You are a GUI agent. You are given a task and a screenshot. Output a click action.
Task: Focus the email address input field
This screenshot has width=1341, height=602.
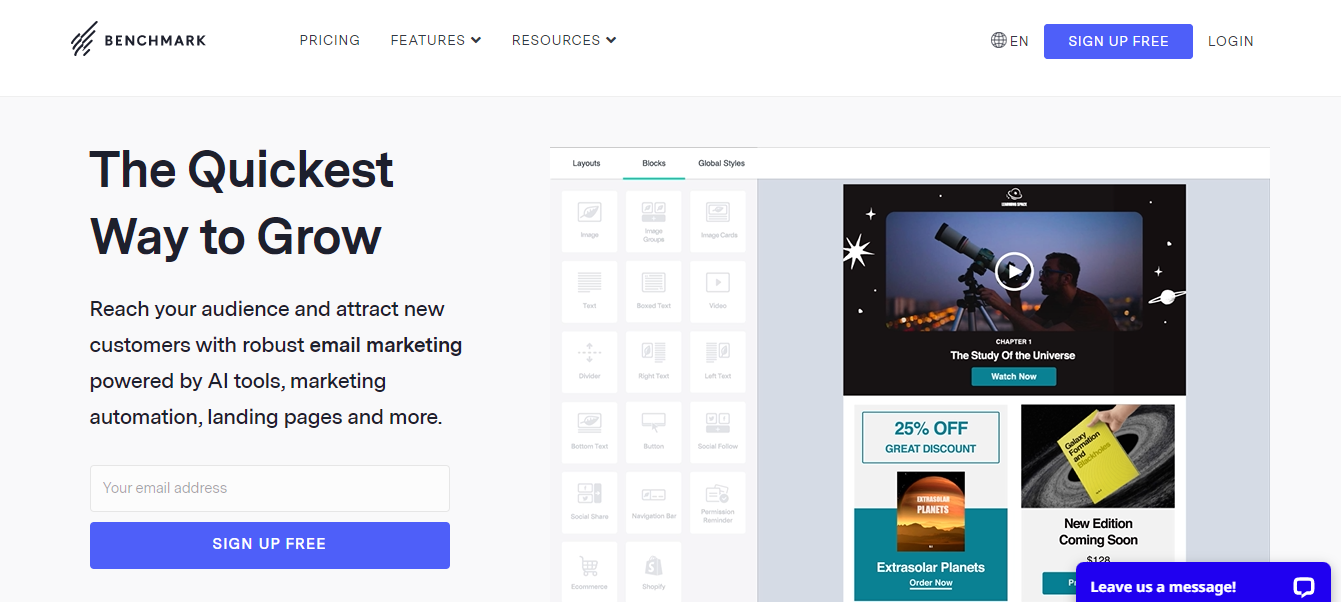(269, 488)
